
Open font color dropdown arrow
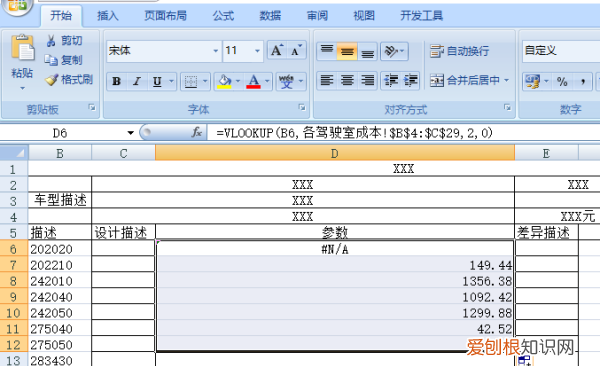[267, 81]
